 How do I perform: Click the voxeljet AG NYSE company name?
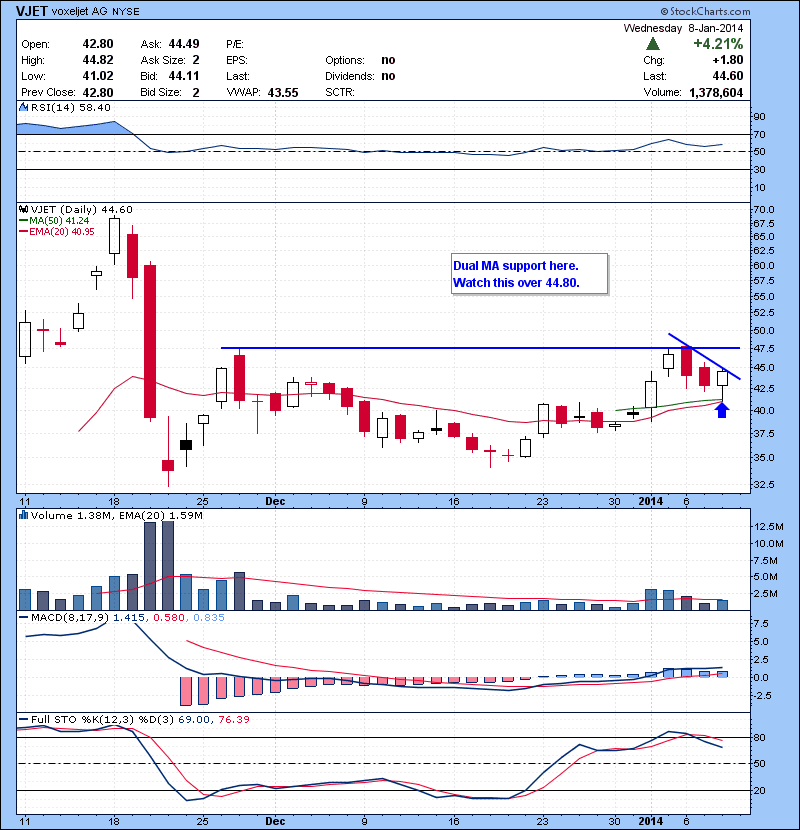96,12
